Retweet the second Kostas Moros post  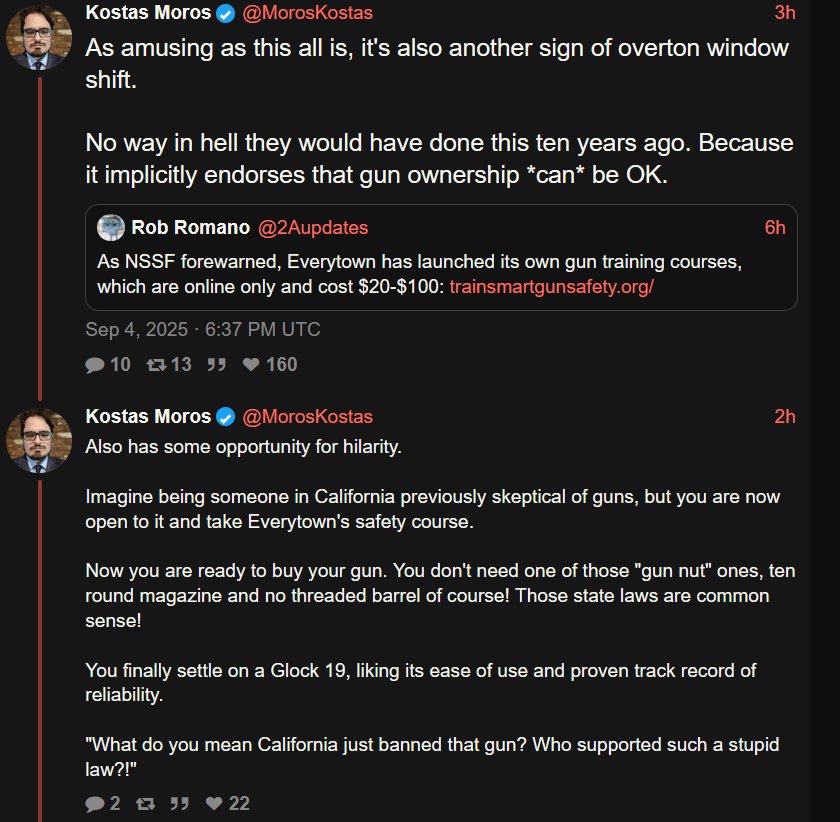coord(146,803)
